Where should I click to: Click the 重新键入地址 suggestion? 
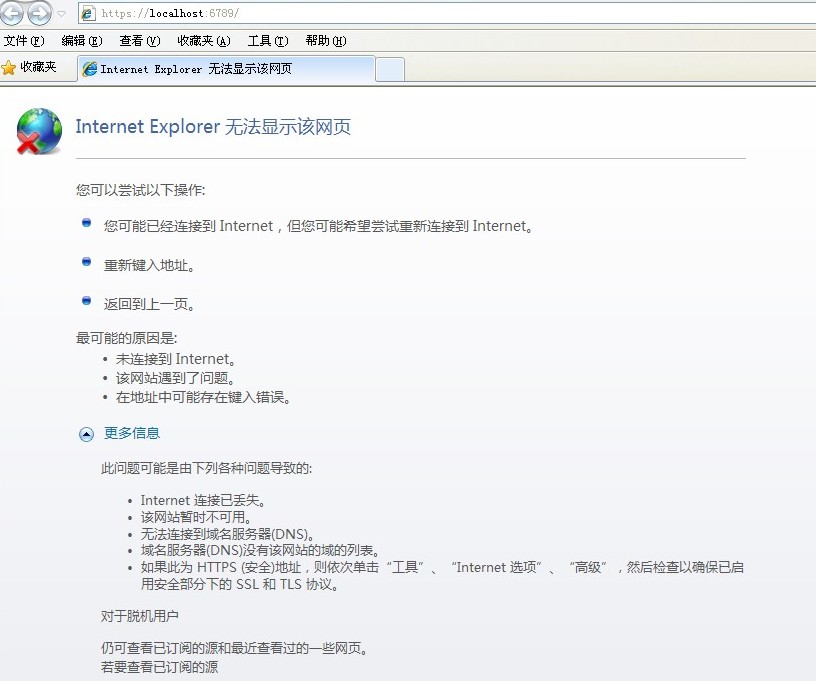[149, 265]
